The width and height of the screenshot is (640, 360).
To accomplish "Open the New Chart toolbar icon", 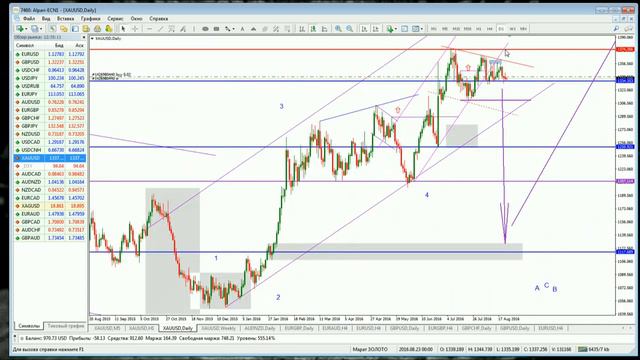I will [x=19, y=29].
